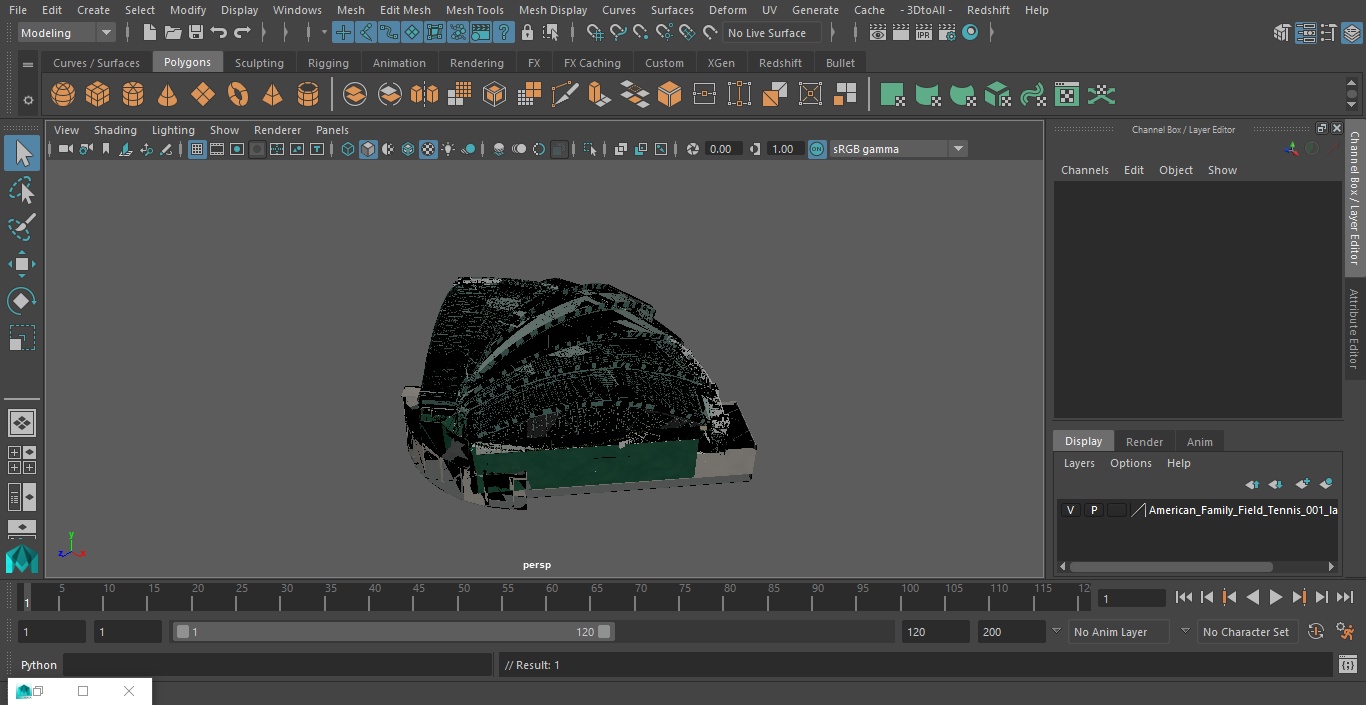Create a polygon pipe from the shelf
Image resolution: width=1366 pixels, height=705 pixels.
[308, 95]
